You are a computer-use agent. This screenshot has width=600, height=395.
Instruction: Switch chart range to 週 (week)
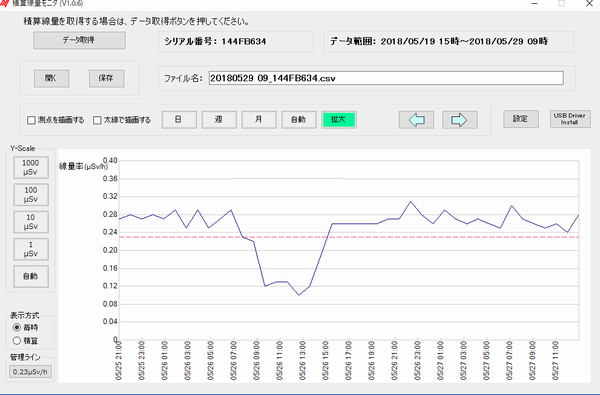(x=219, y=120)
